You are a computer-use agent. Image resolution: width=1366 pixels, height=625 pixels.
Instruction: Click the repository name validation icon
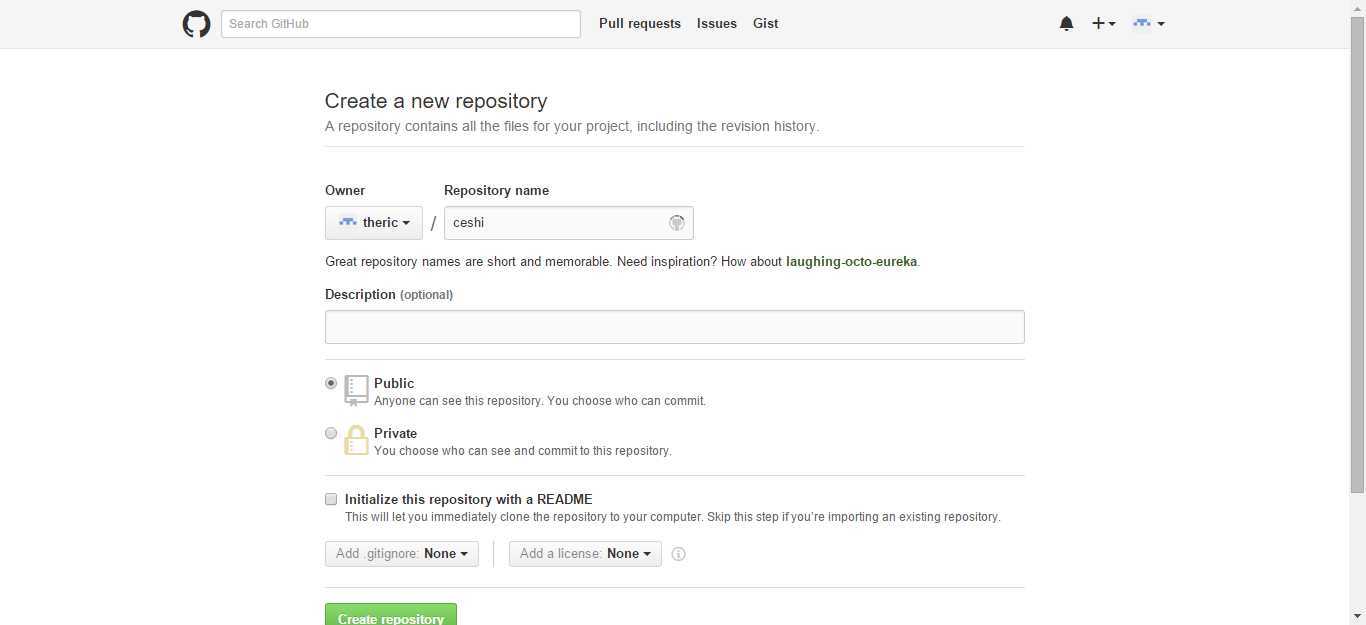tap(677, 223)
